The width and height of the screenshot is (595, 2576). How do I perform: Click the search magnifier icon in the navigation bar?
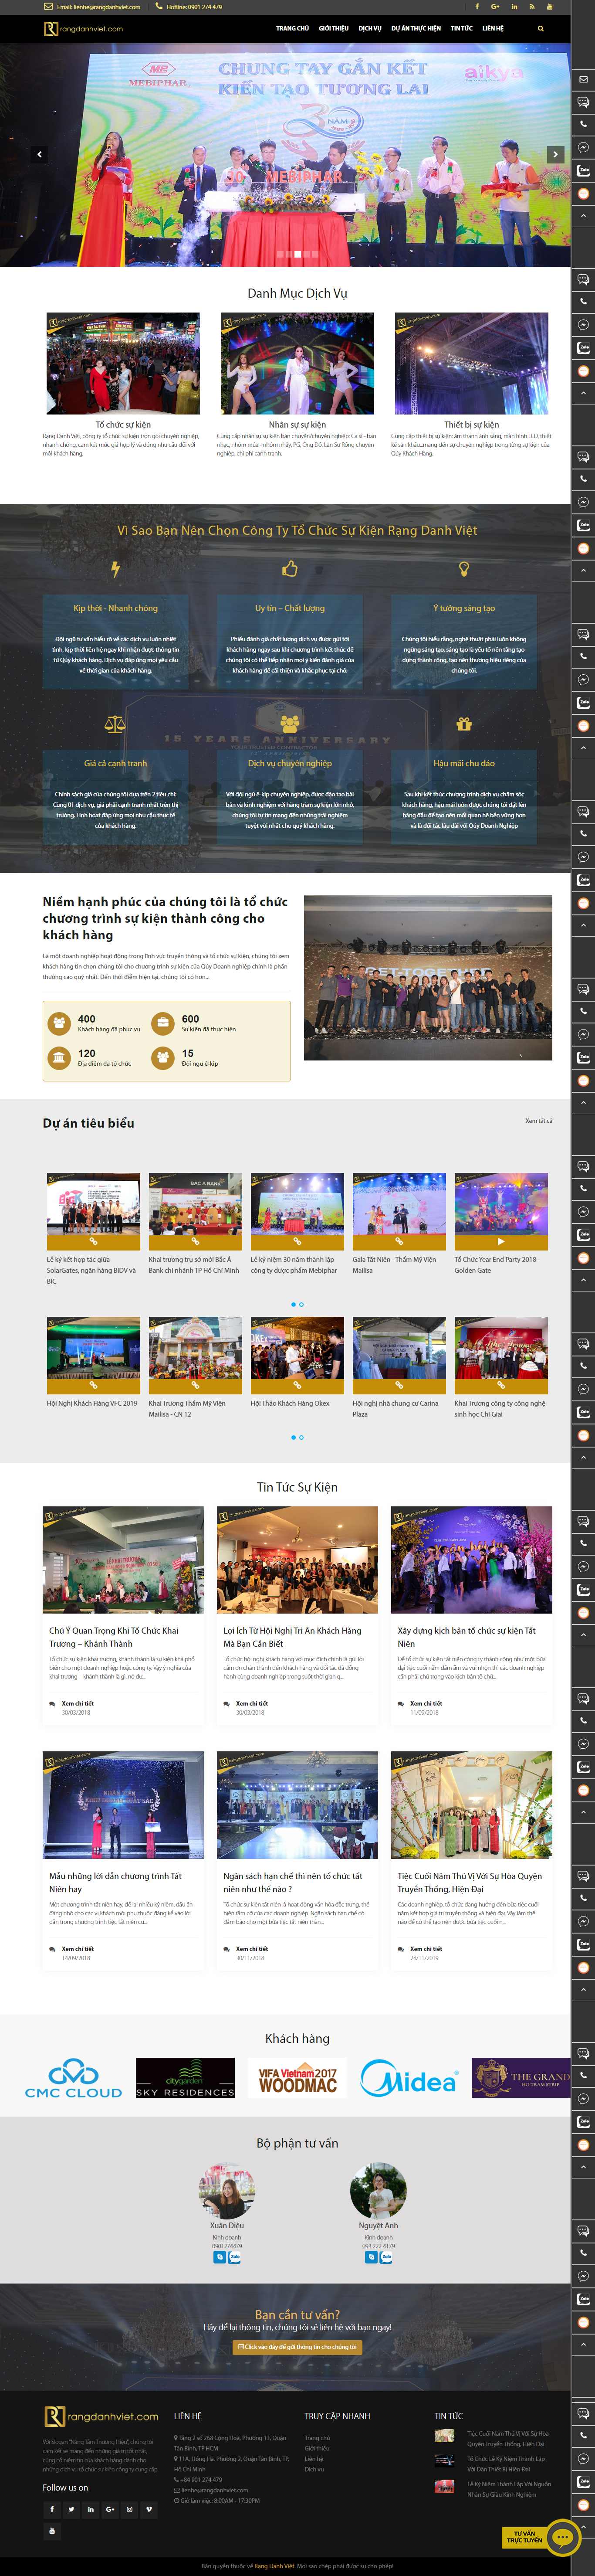pos(541,28)
